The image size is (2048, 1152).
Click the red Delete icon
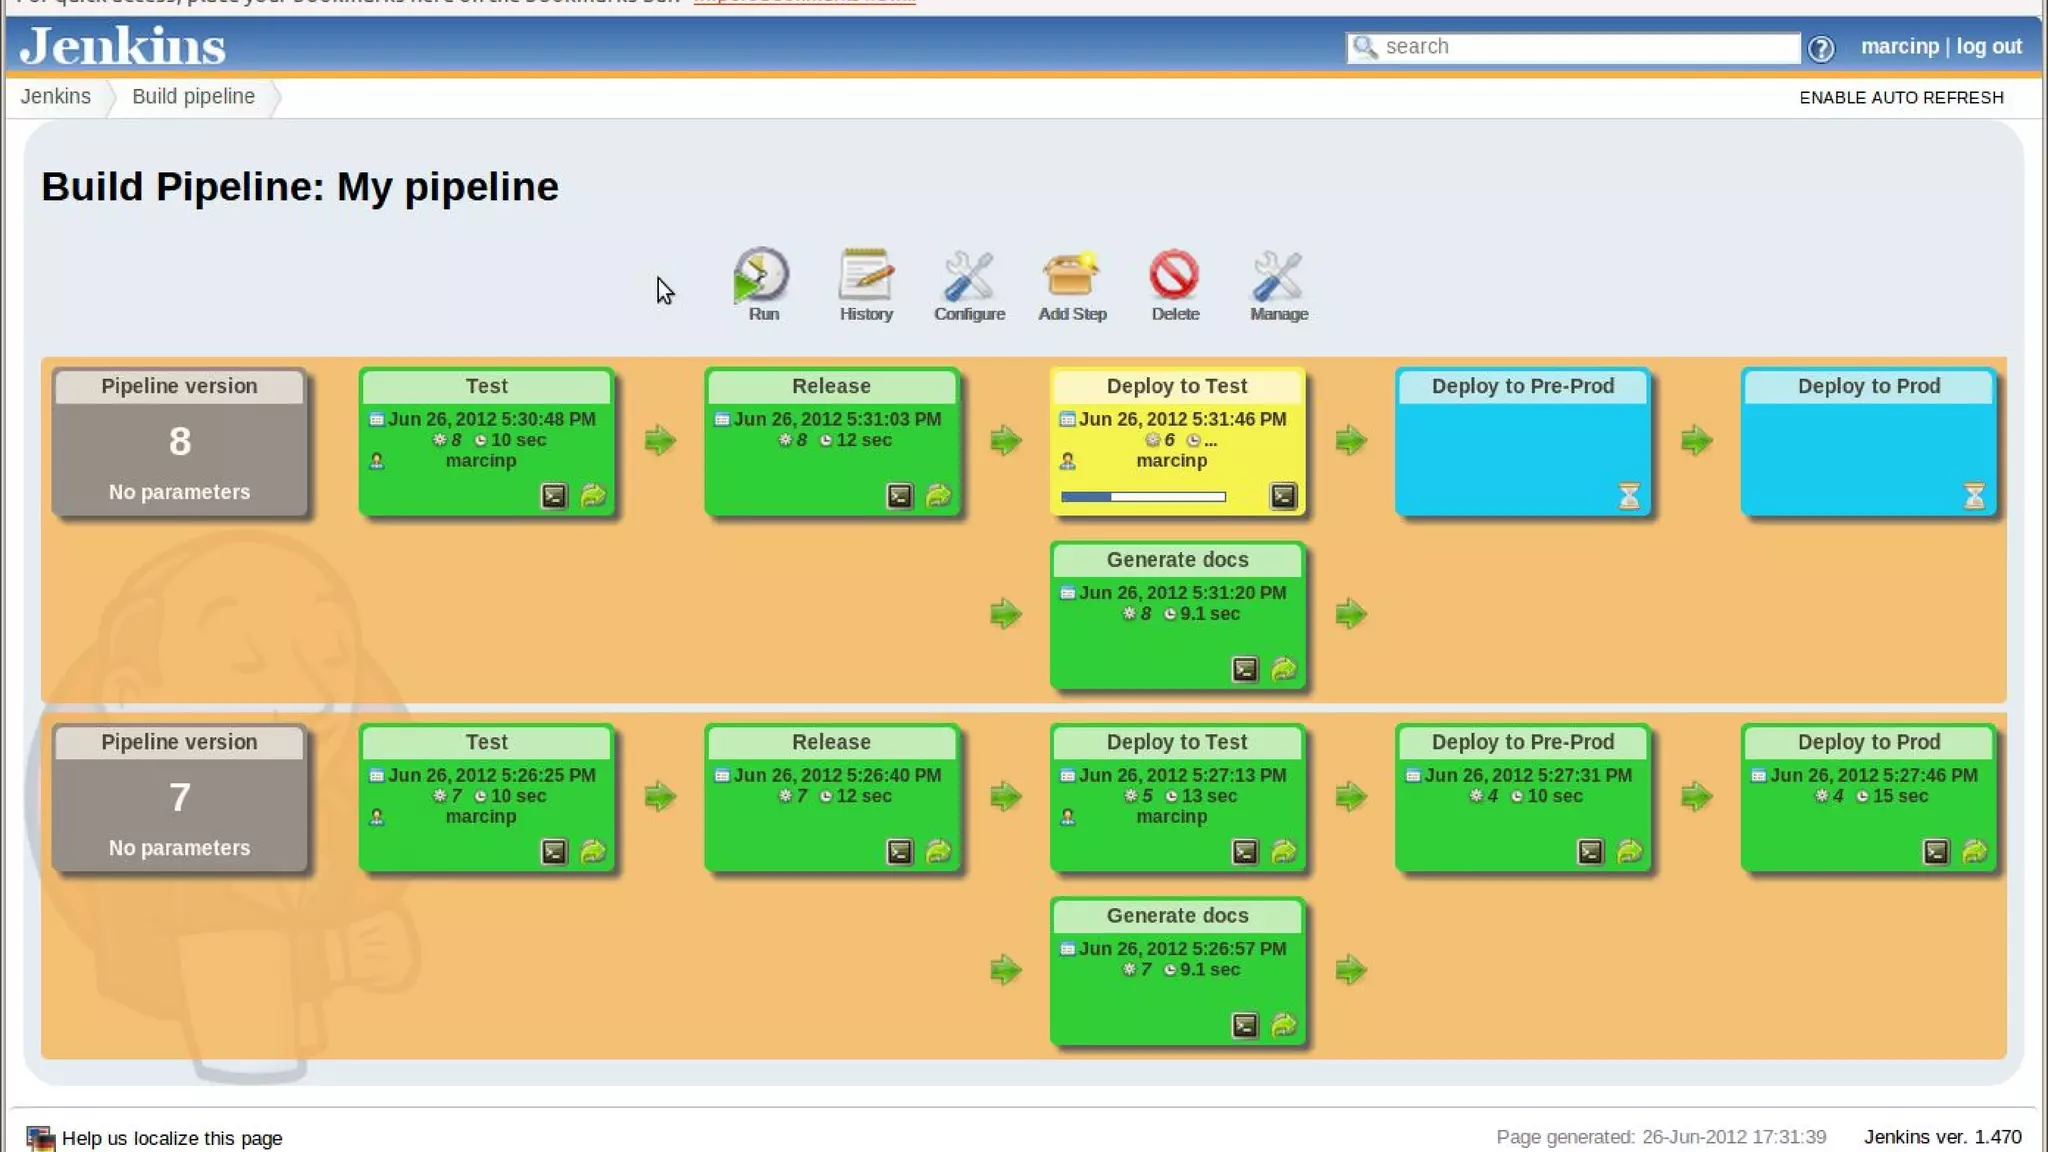click(1174, 275)
